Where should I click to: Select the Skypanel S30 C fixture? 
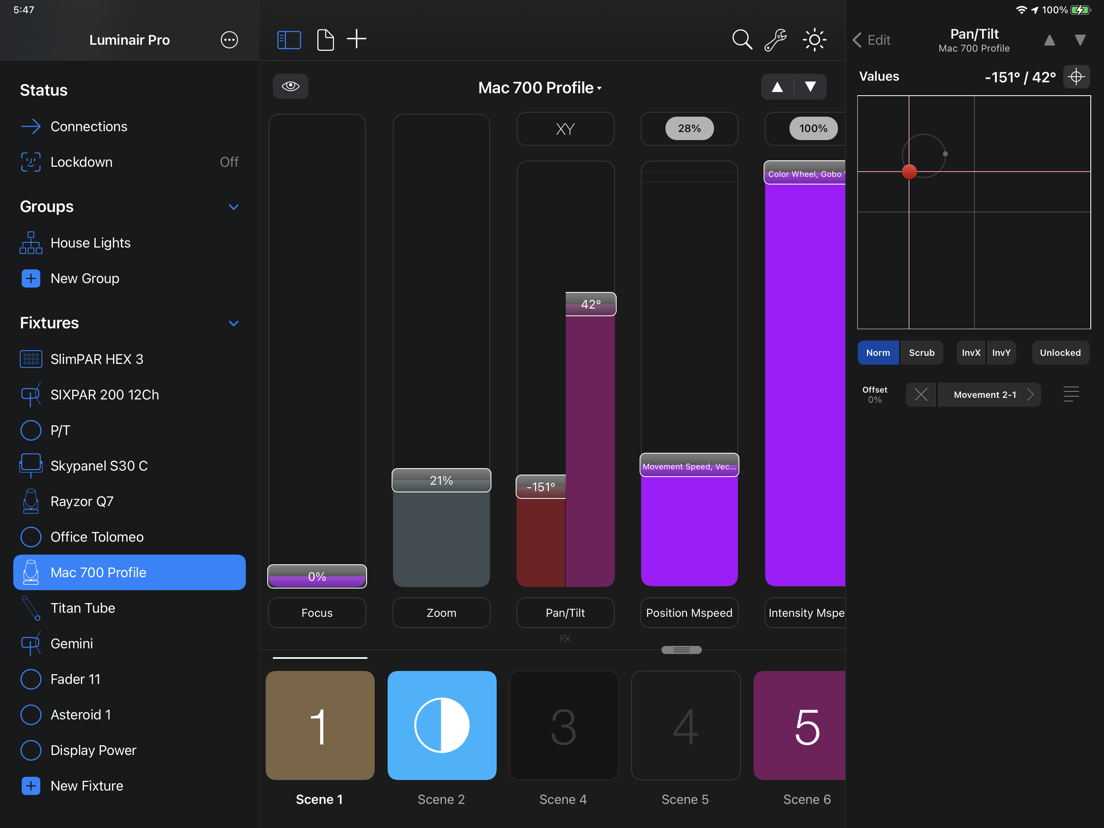coord(130,466)
